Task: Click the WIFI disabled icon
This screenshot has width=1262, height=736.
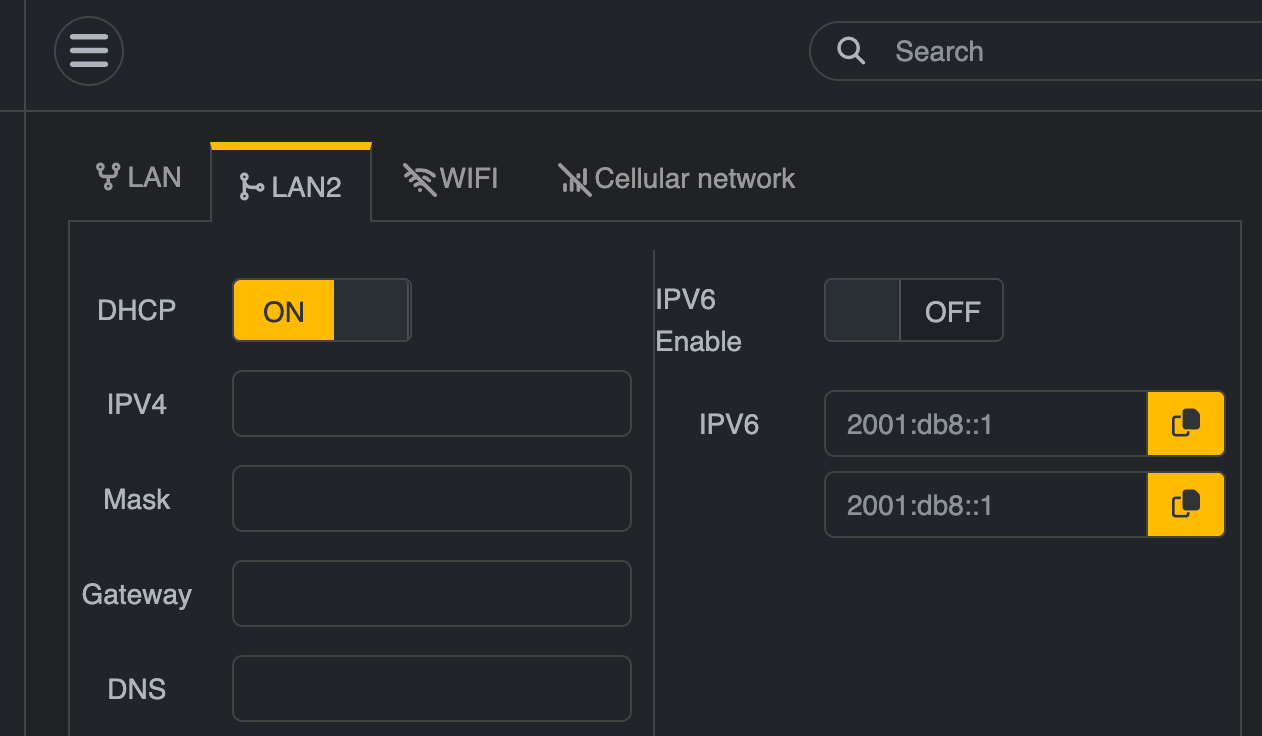Action: pyautogui.click(x=419, y=179)
